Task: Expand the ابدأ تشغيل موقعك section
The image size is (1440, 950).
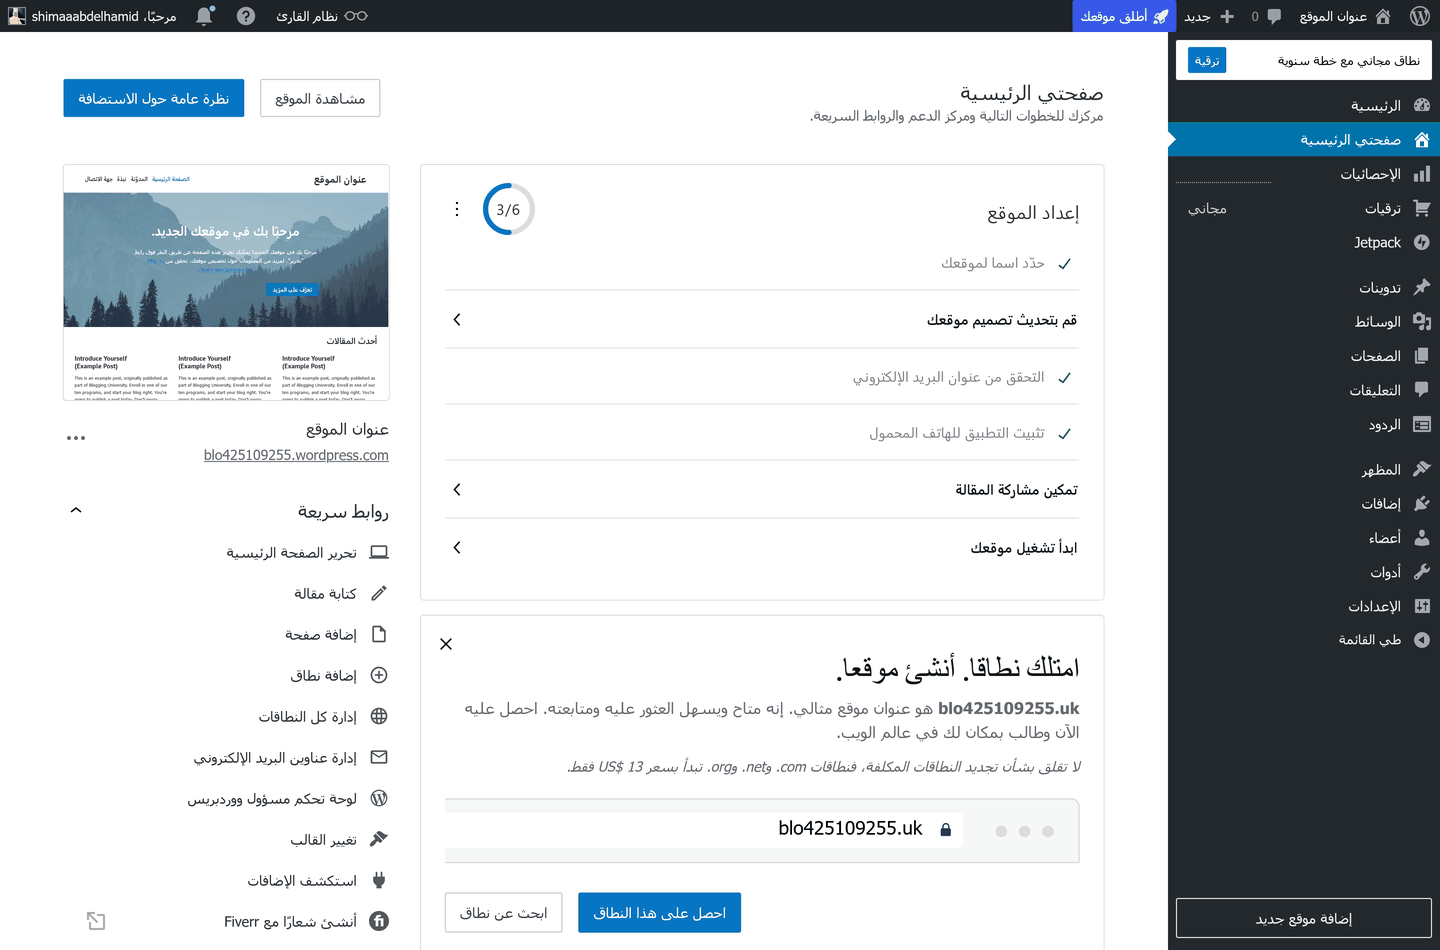Action: (x=457, y=548)
